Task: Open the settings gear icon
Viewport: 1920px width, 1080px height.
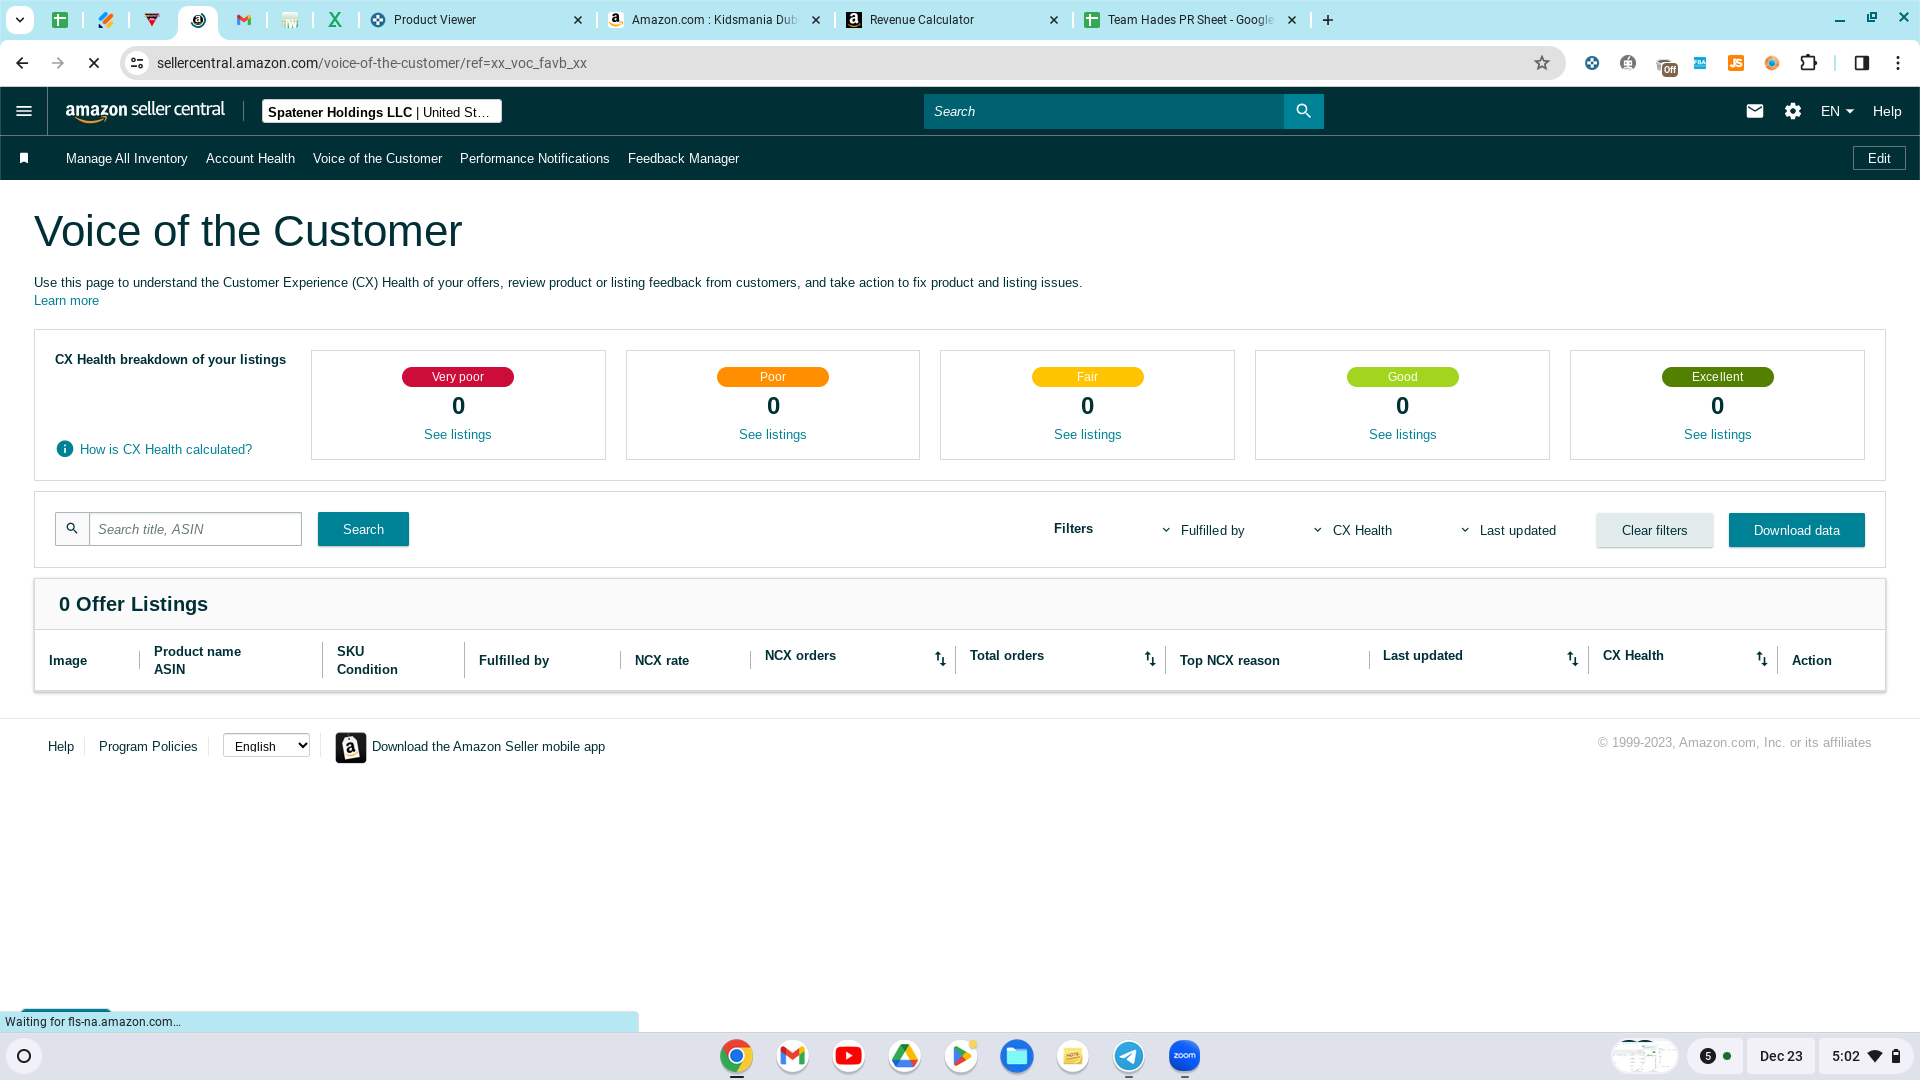Action: pyautogui.click(x=1793, y=111)
